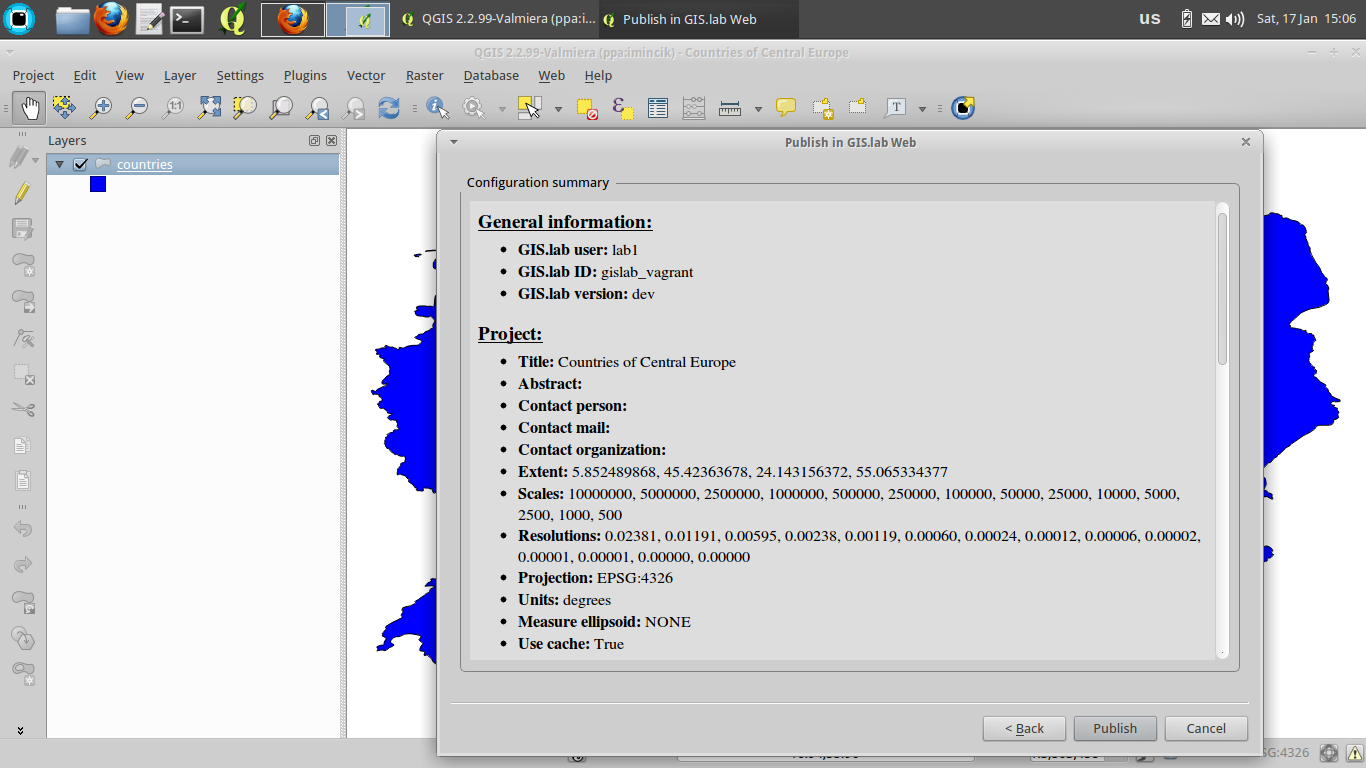Activate the Zoom Out magnifier
Viewport: 1366px width, 768px height.
coord(137,107)
